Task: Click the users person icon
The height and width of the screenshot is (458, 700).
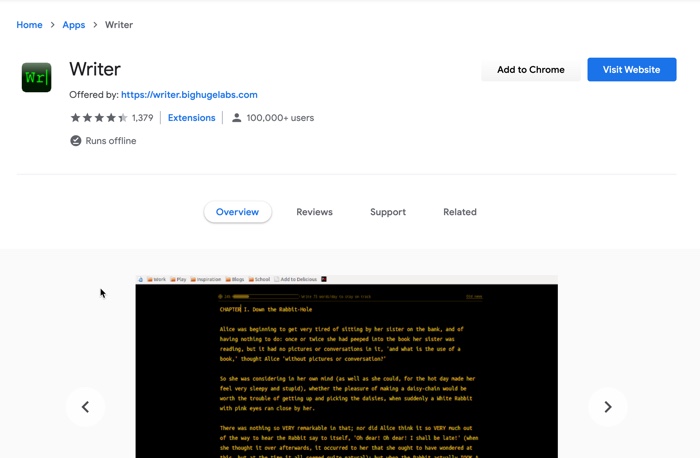Action: [x=237, y=118]
